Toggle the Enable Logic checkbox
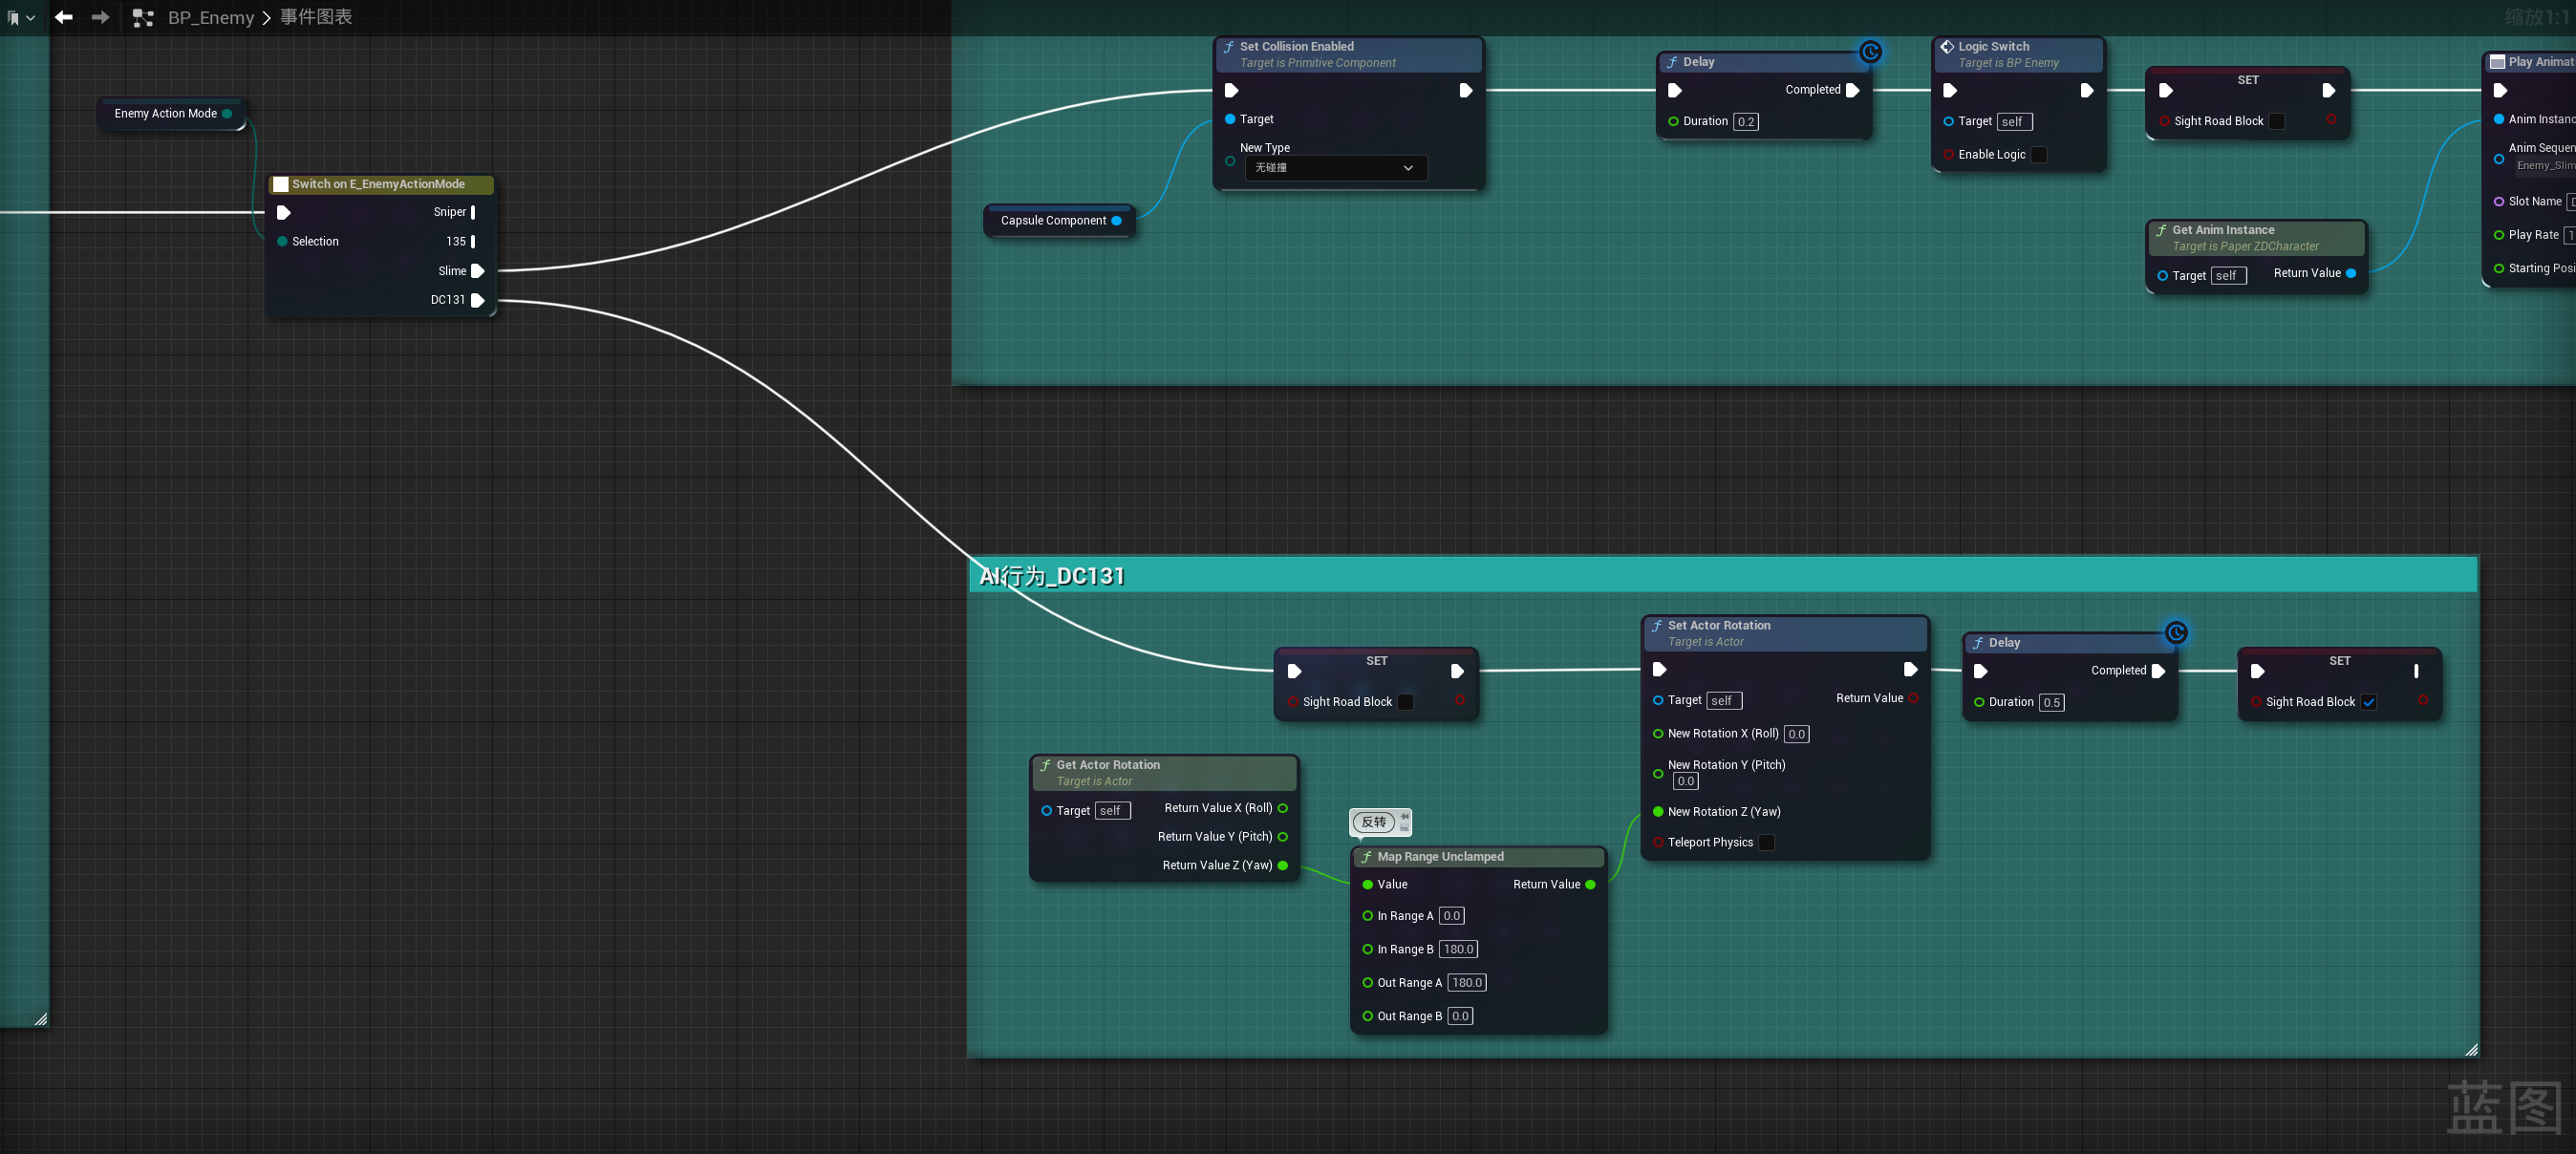The image size is (2576, 1154). (x=2039, y=155)
